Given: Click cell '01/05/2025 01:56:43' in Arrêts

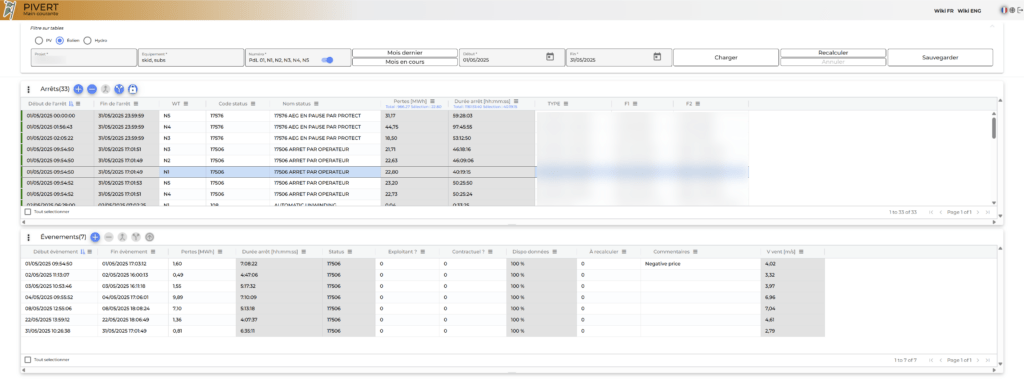Looking at the screenshot, I should tap(57, 127).
